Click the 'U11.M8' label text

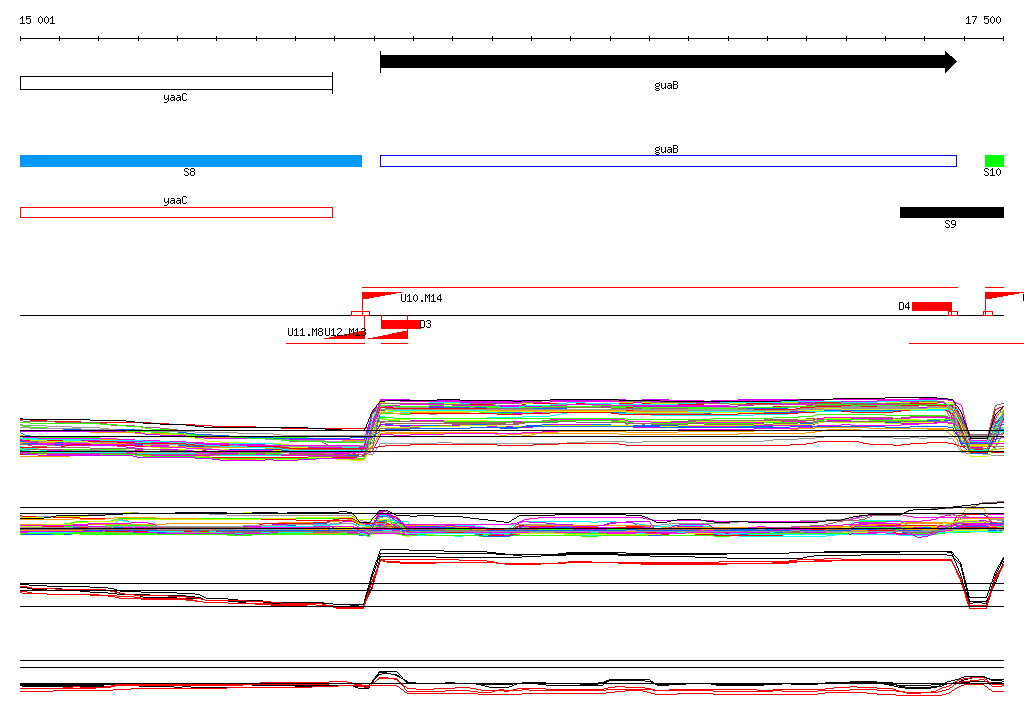[305, 333]
